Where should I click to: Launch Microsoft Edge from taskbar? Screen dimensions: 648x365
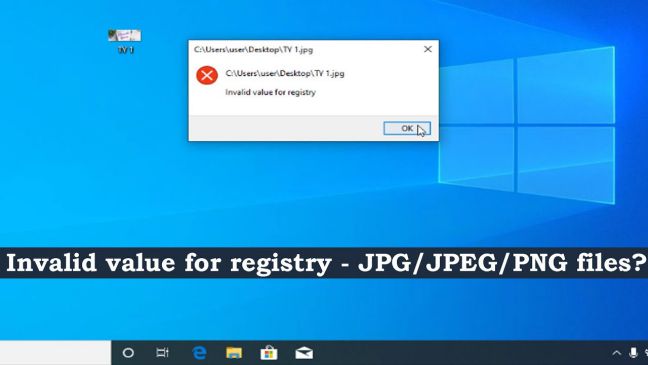coord(199,353)
